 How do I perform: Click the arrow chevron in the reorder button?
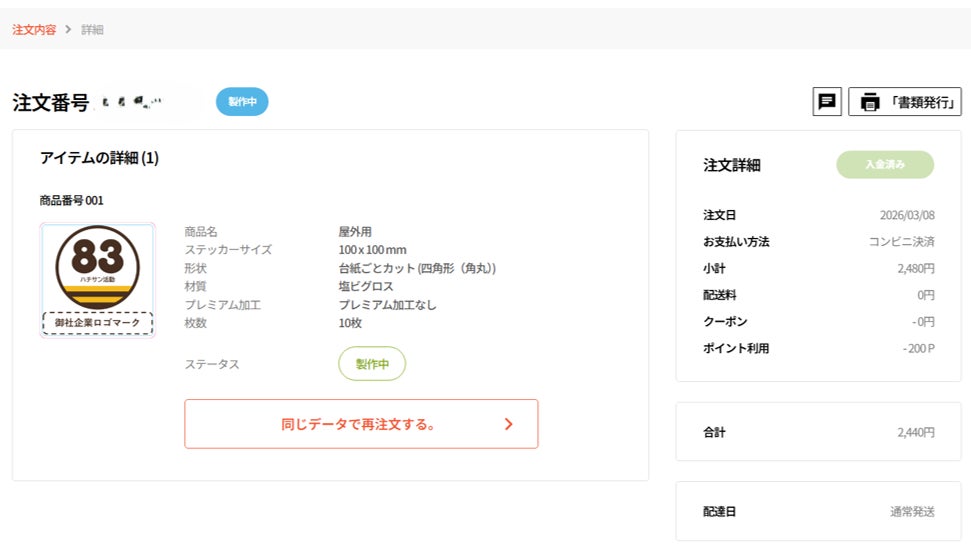click(x=508, y=424)
